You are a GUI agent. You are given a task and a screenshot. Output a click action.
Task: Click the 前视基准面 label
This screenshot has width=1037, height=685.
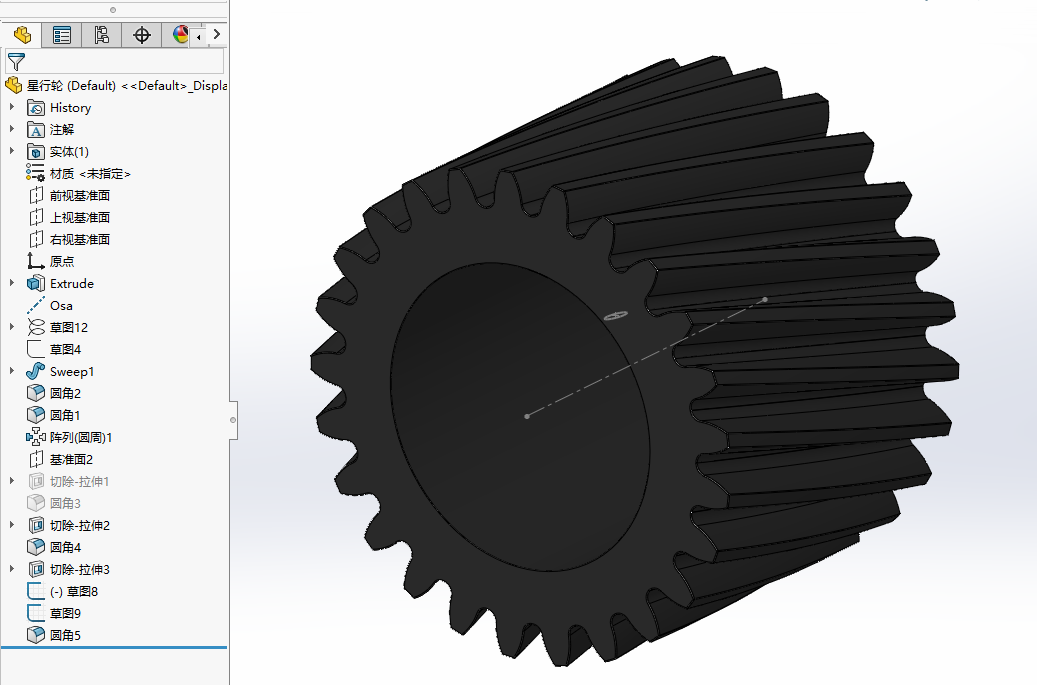coord(80,196)
